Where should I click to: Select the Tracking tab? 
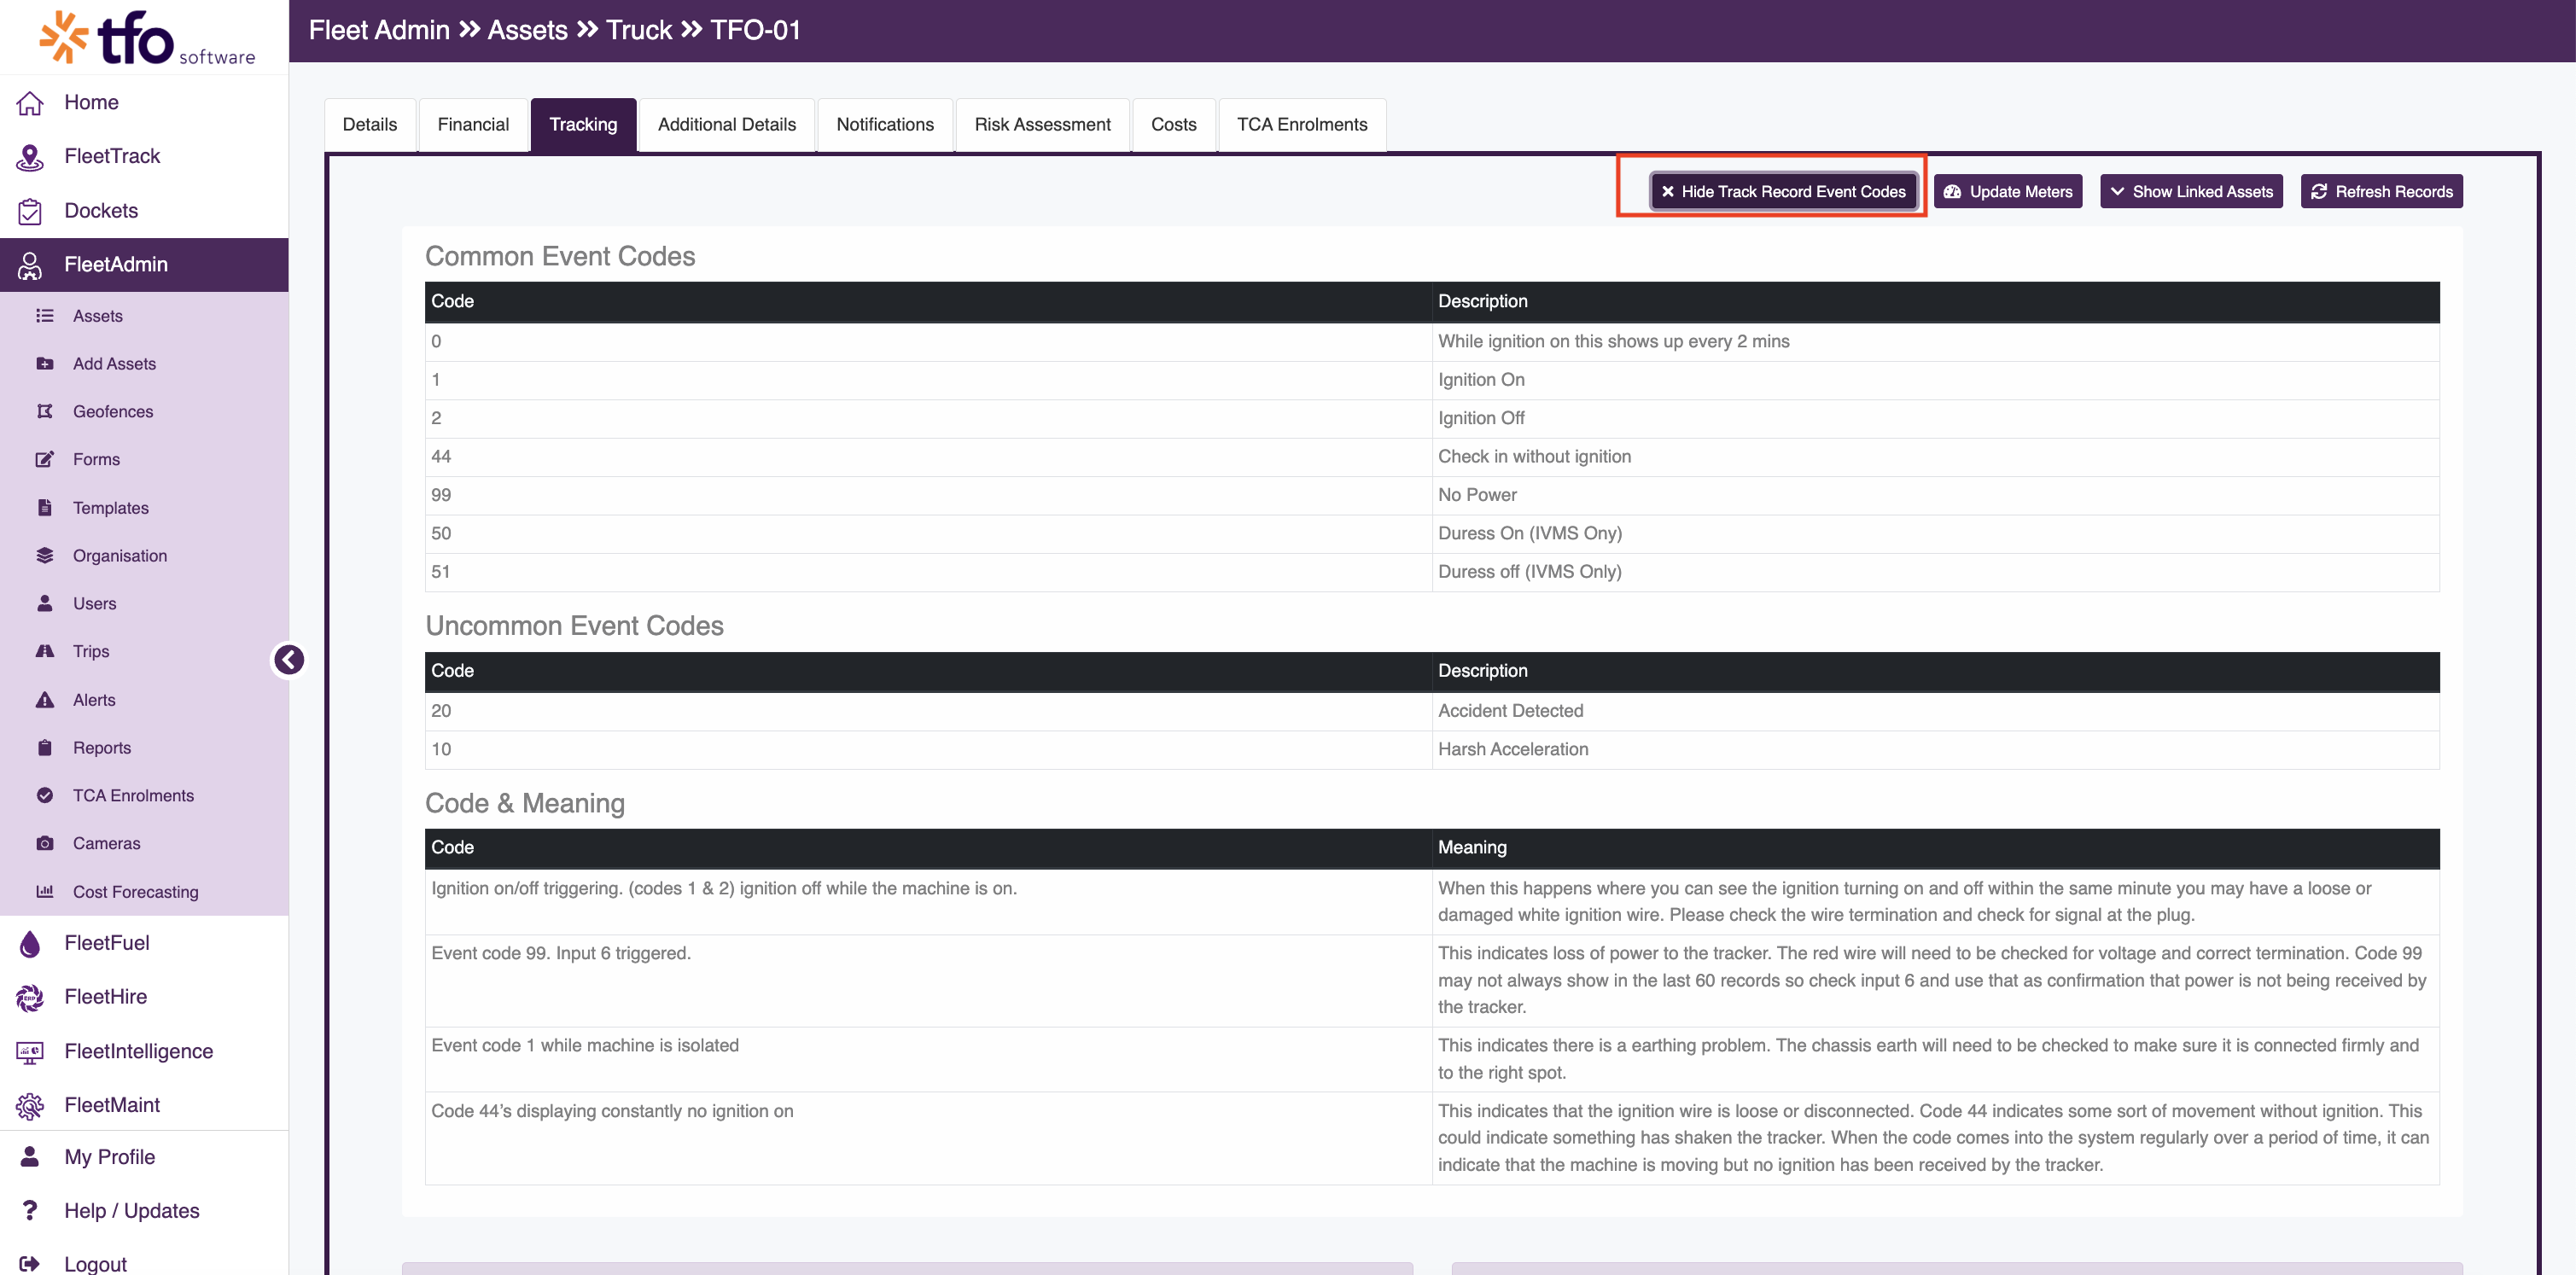coord(583,124)
